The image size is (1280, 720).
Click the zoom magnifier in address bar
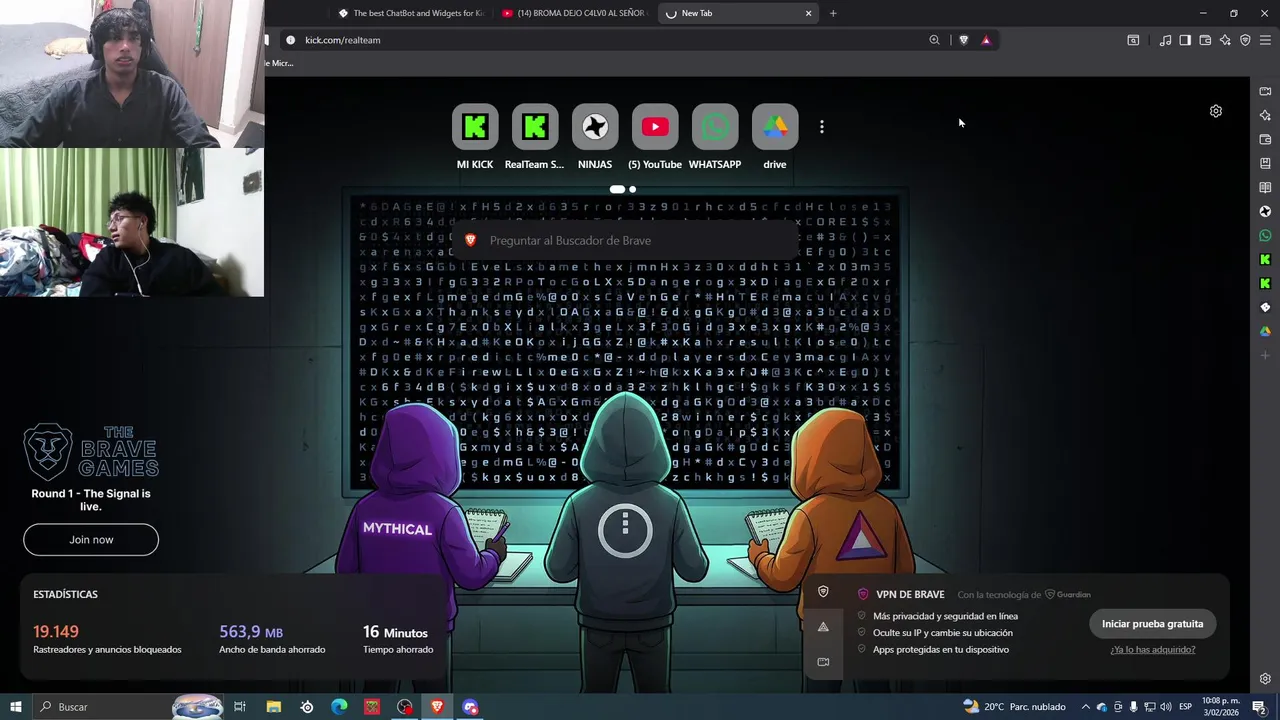[934, 40]
